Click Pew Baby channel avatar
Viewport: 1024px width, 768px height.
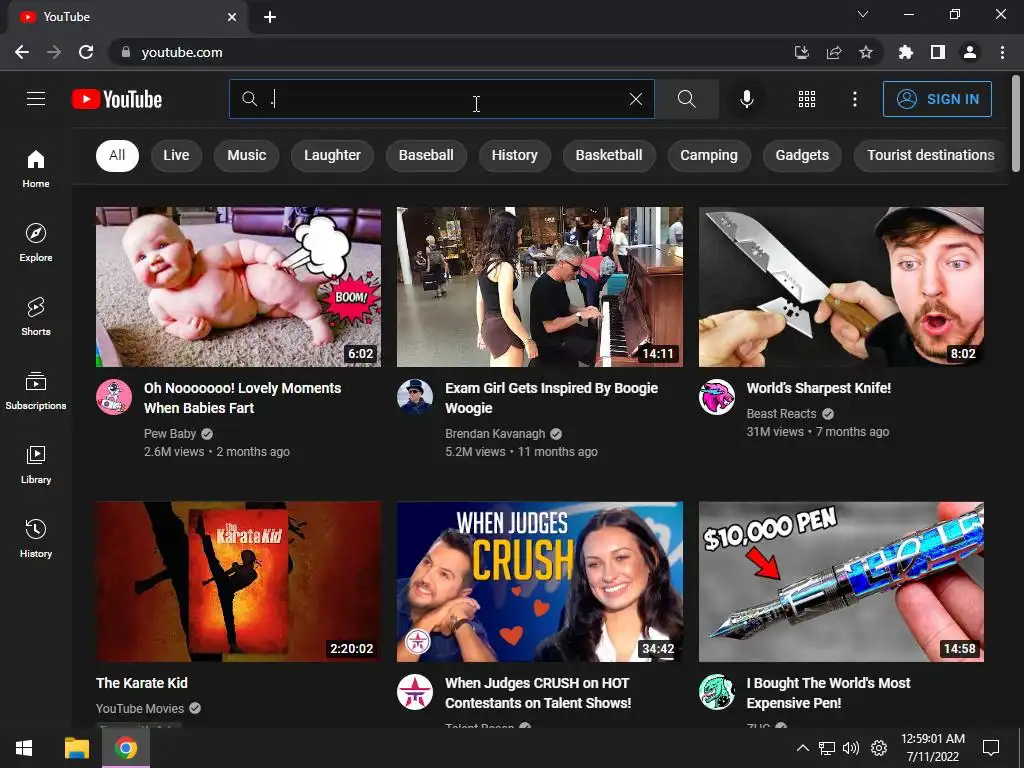(x=114, y=397)
